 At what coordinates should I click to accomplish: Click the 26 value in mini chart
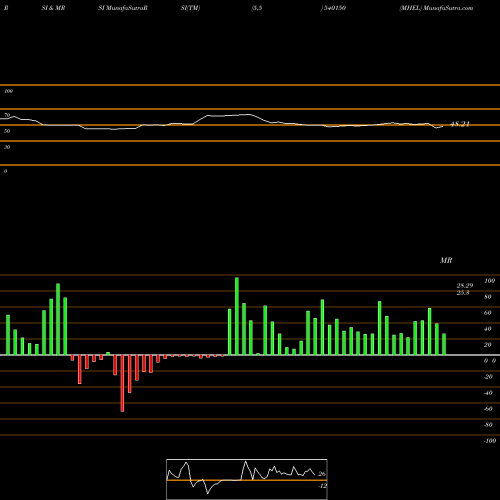click(x=322, y=474)
